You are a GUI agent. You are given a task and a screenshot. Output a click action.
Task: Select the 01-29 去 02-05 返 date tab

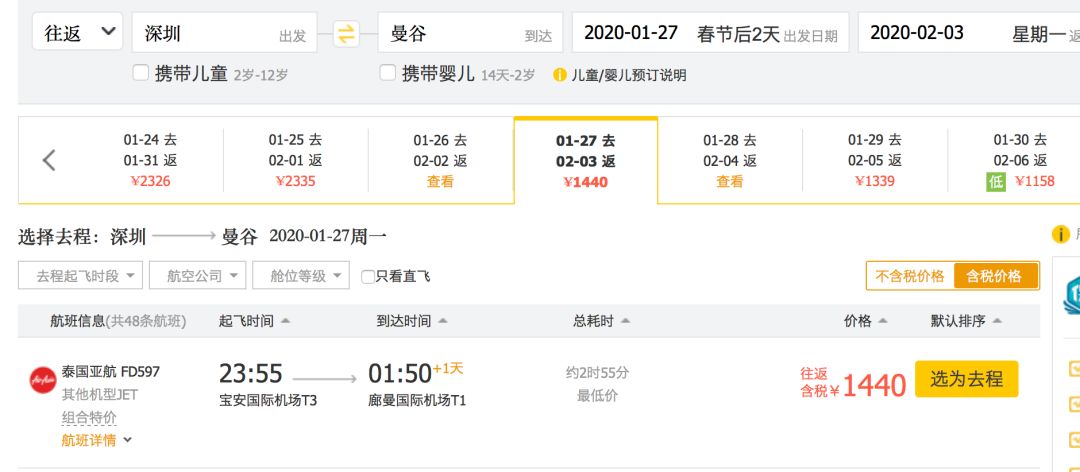875,161
